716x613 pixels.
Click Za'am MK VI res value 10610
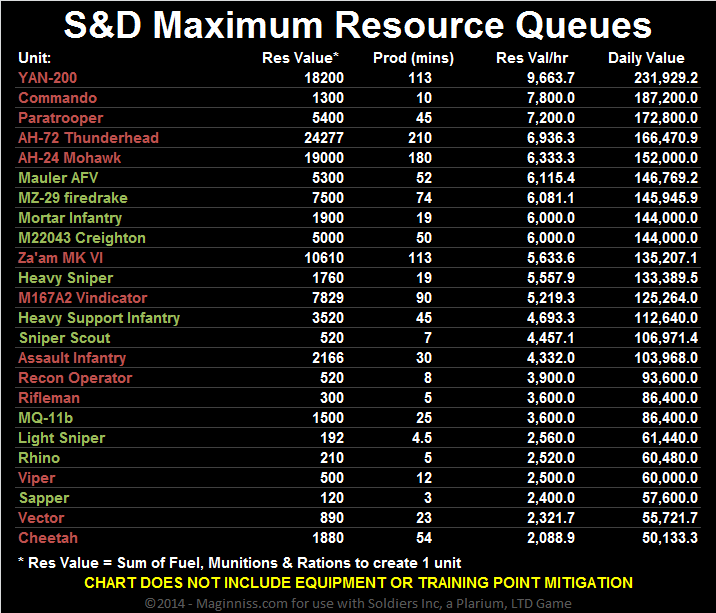click(324, 258)
